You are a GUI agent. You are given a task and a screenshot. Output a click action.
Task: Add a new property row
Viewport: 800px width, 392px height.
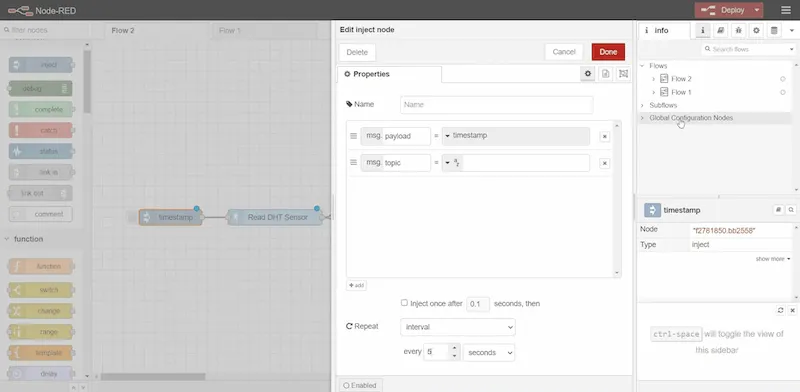coord(356,285)
